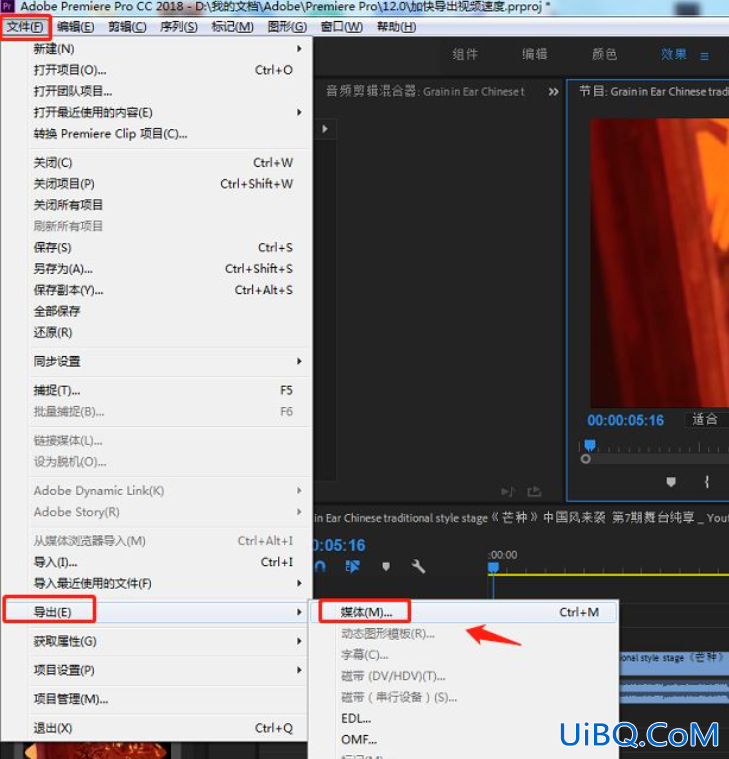
Task: Click audio mixer export icon
Action: 534,492
